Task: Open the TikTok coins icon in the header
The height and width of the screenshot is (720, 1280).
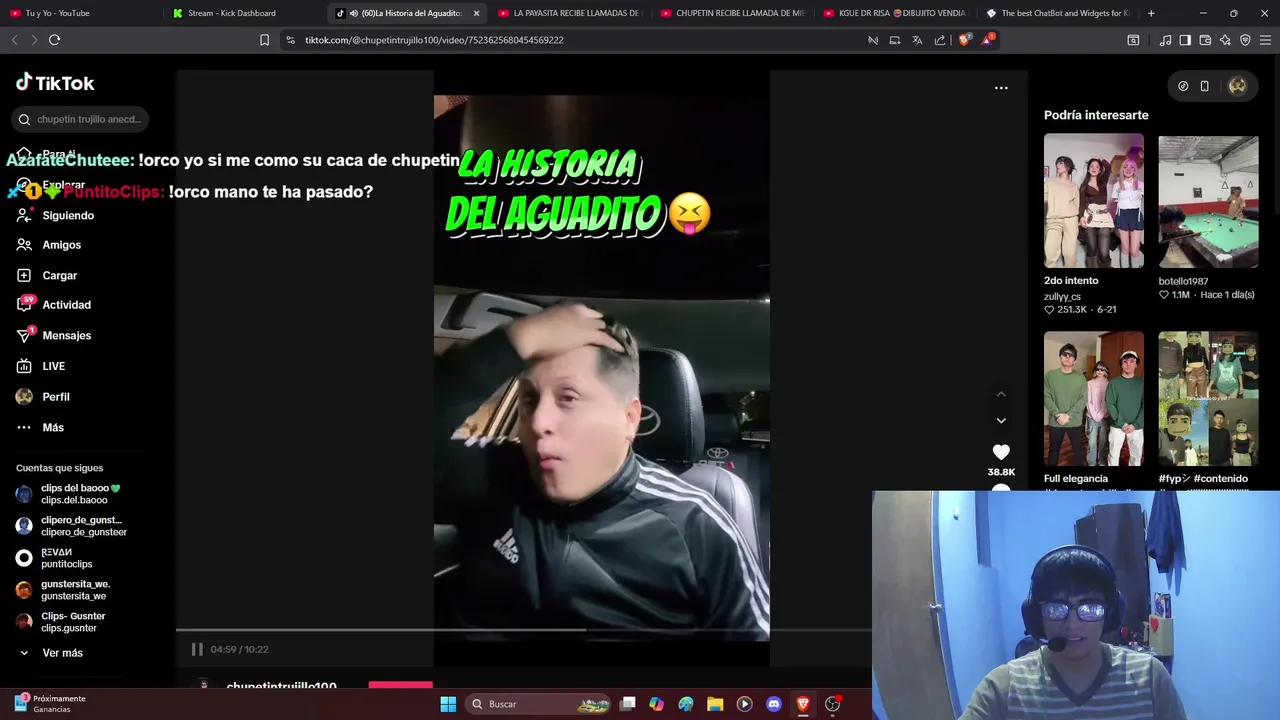Action: tap(1183, 86)
